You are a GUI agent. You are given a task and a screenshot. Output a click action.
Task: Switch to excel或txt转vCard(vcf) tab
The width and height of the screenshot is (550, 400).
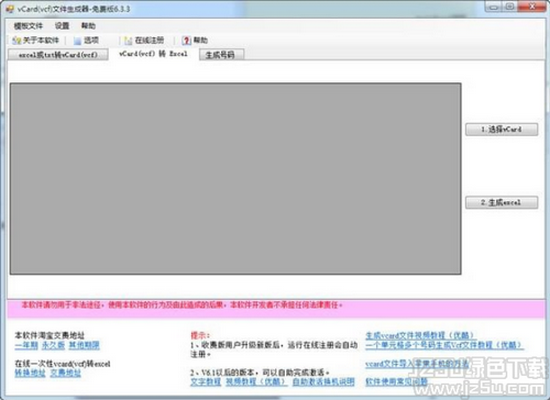(x=58, y=55)
